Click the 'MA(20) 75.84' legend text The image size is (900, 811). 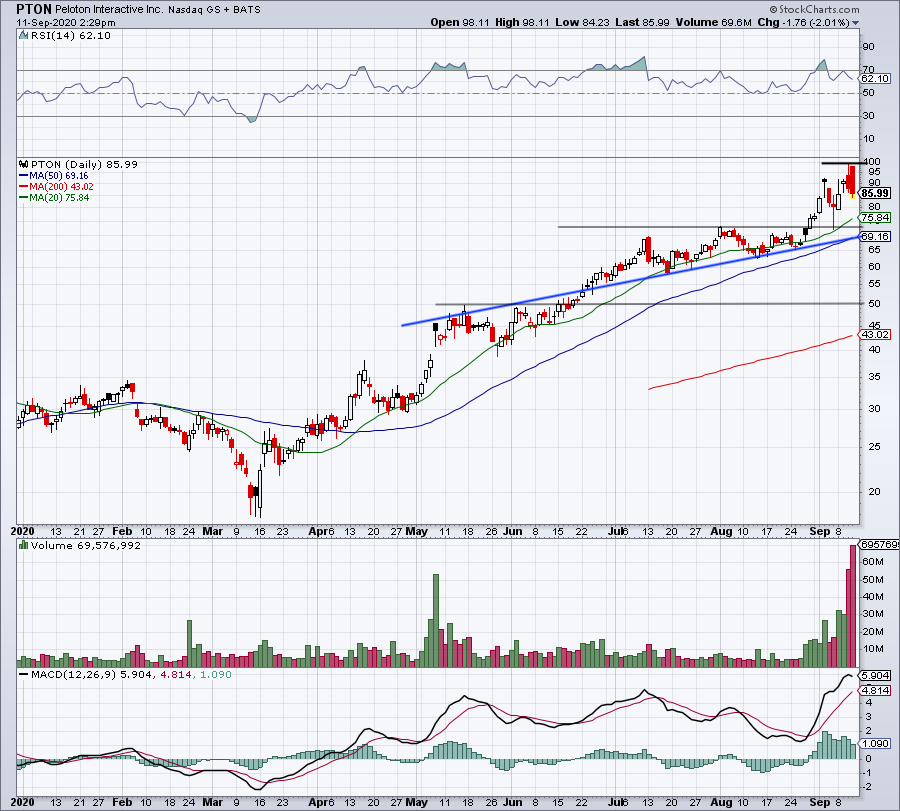[59, 197]
